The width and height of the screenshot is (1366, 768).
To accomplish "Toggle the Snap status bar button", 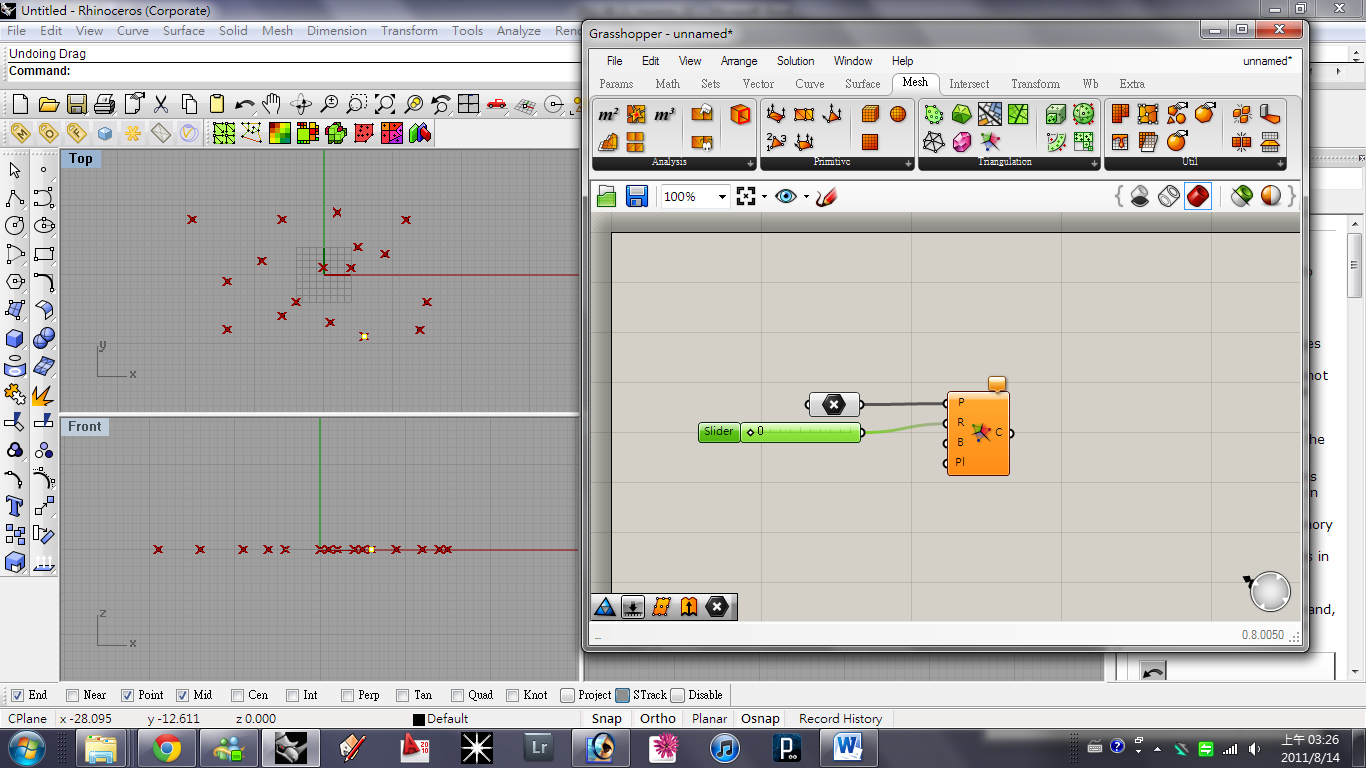I will coord(606,718).
